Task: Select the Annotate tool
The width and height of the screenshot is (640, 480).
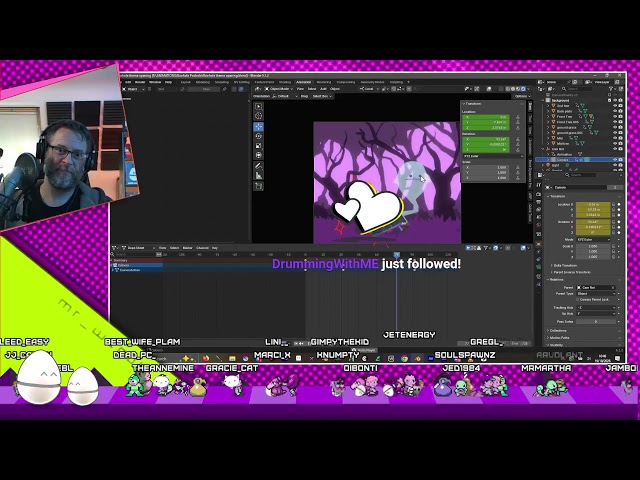Action: point(258,166)
